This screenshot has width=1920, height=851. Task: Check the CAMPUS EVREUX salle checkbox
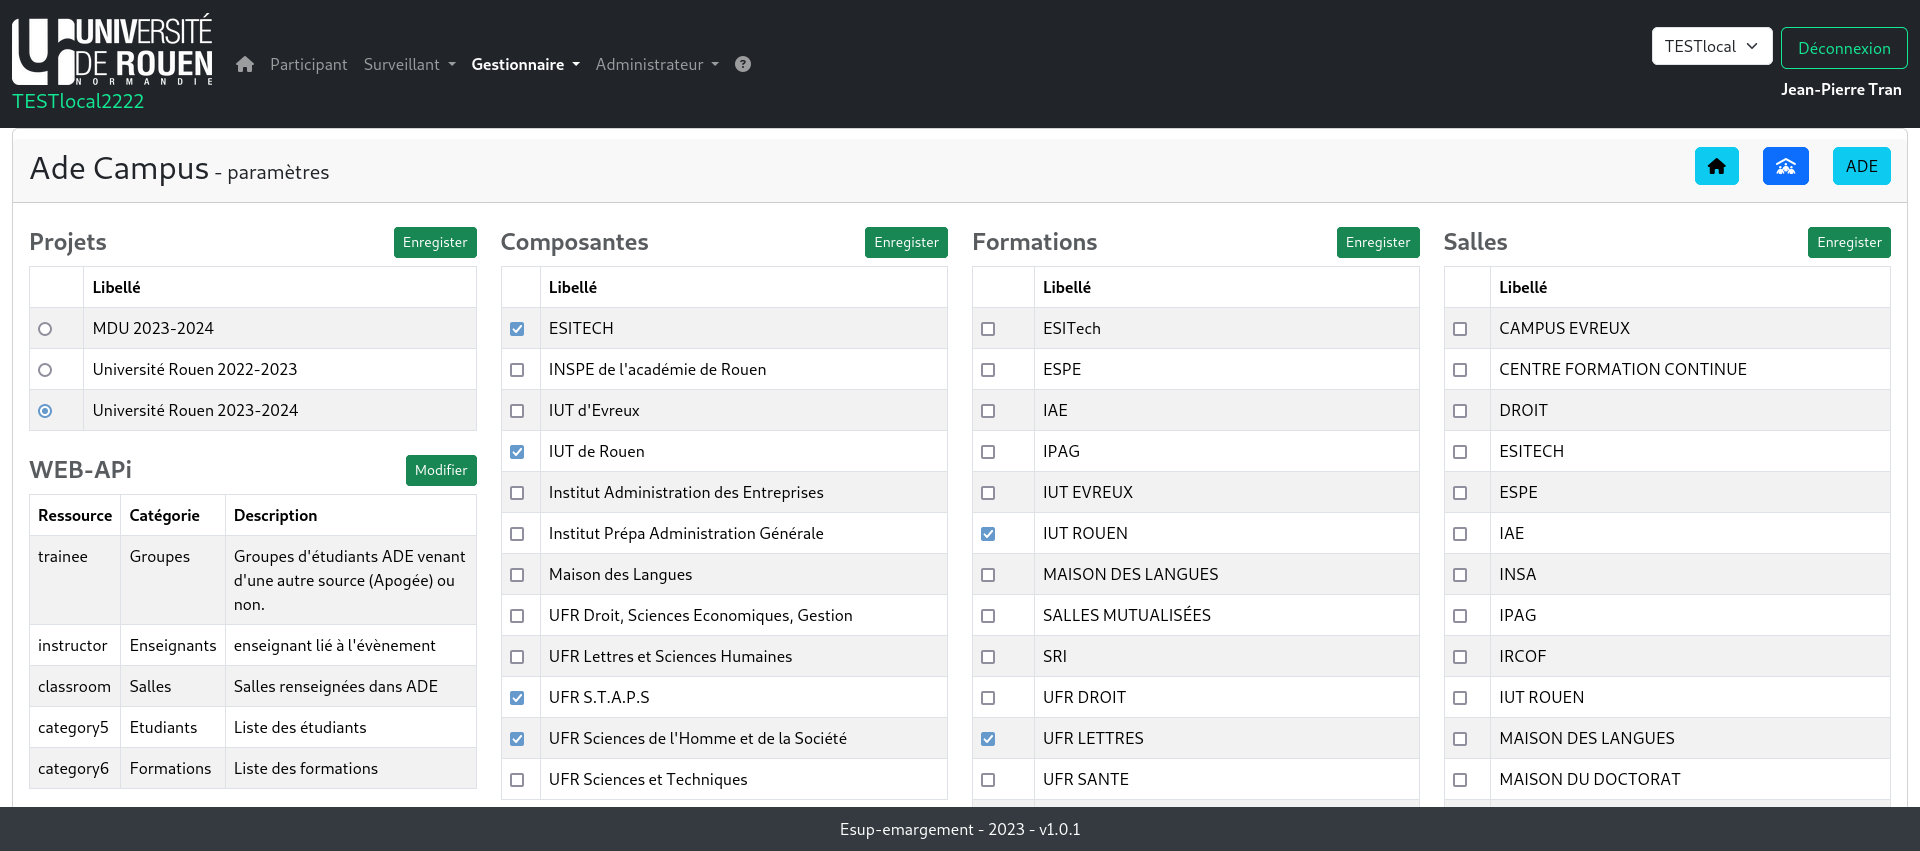click(1460, 329)
